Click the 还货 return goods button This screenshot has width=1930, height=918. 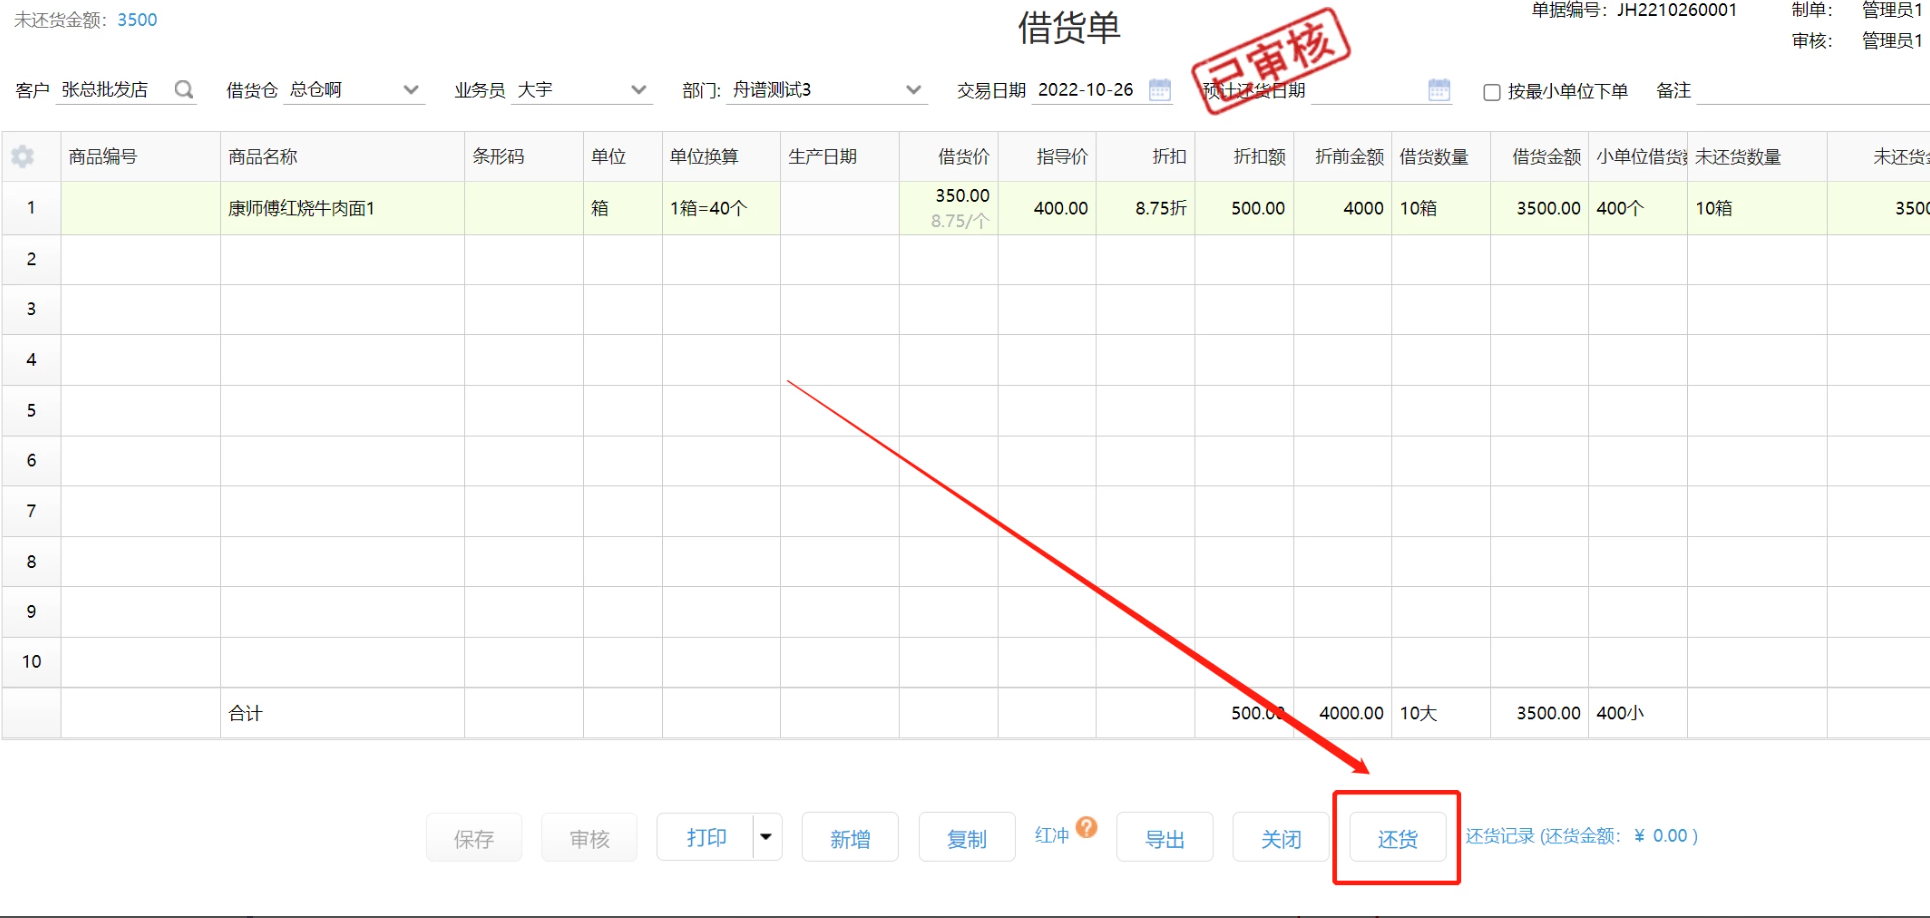[x=1397, y=838]
